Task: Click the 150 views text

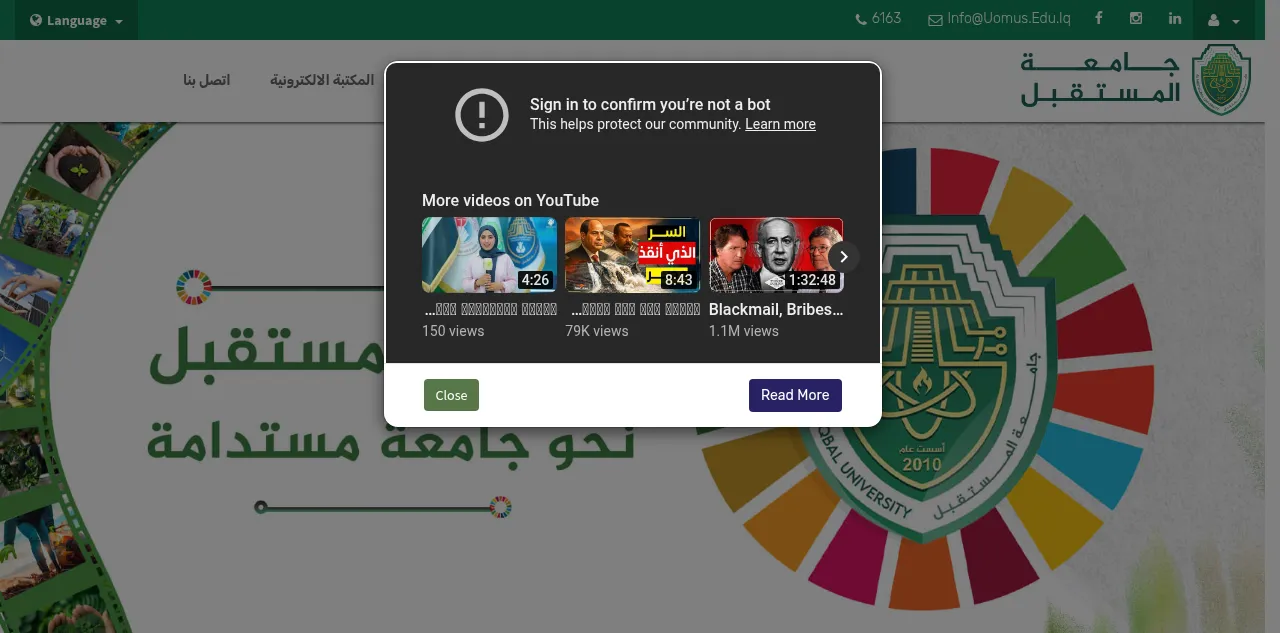Action: click(x=453, y=331)
